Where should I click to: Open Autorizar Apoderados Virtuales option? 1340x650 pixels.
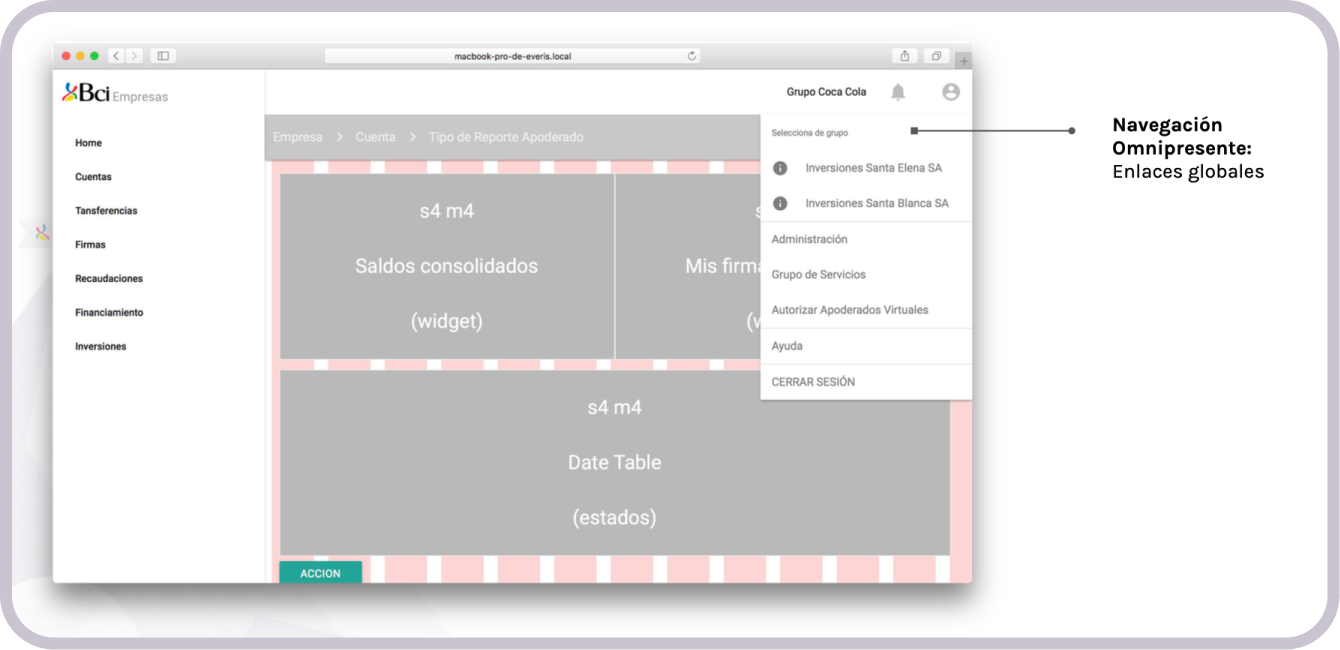849,310
